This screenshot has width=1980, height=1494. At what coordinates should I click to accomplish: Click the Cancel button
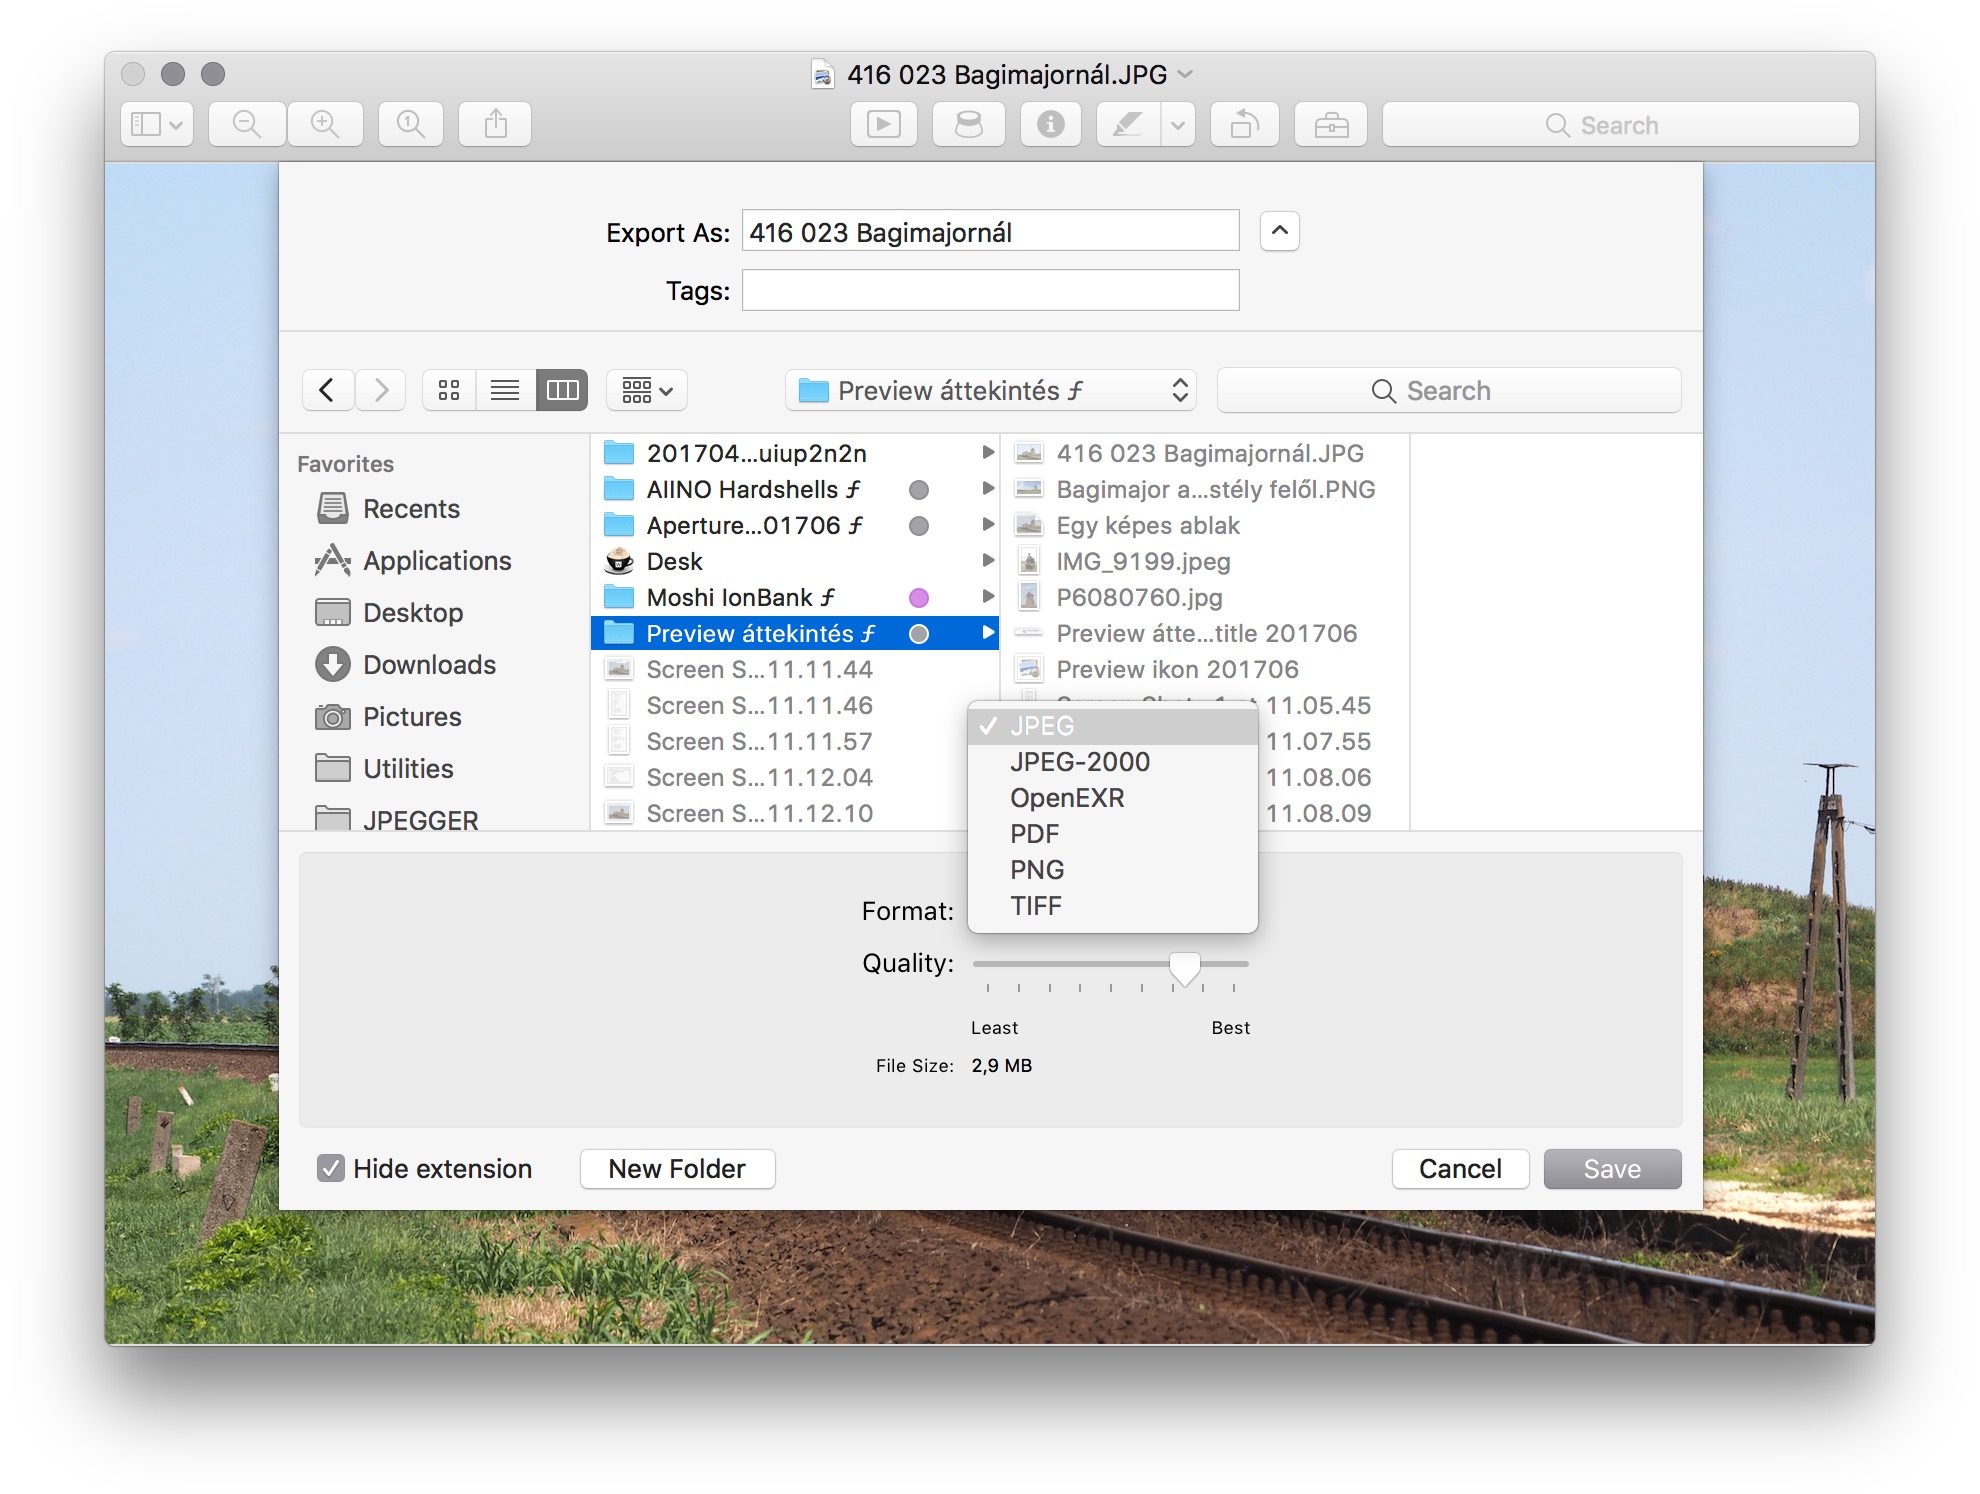pos(1460,1168)
